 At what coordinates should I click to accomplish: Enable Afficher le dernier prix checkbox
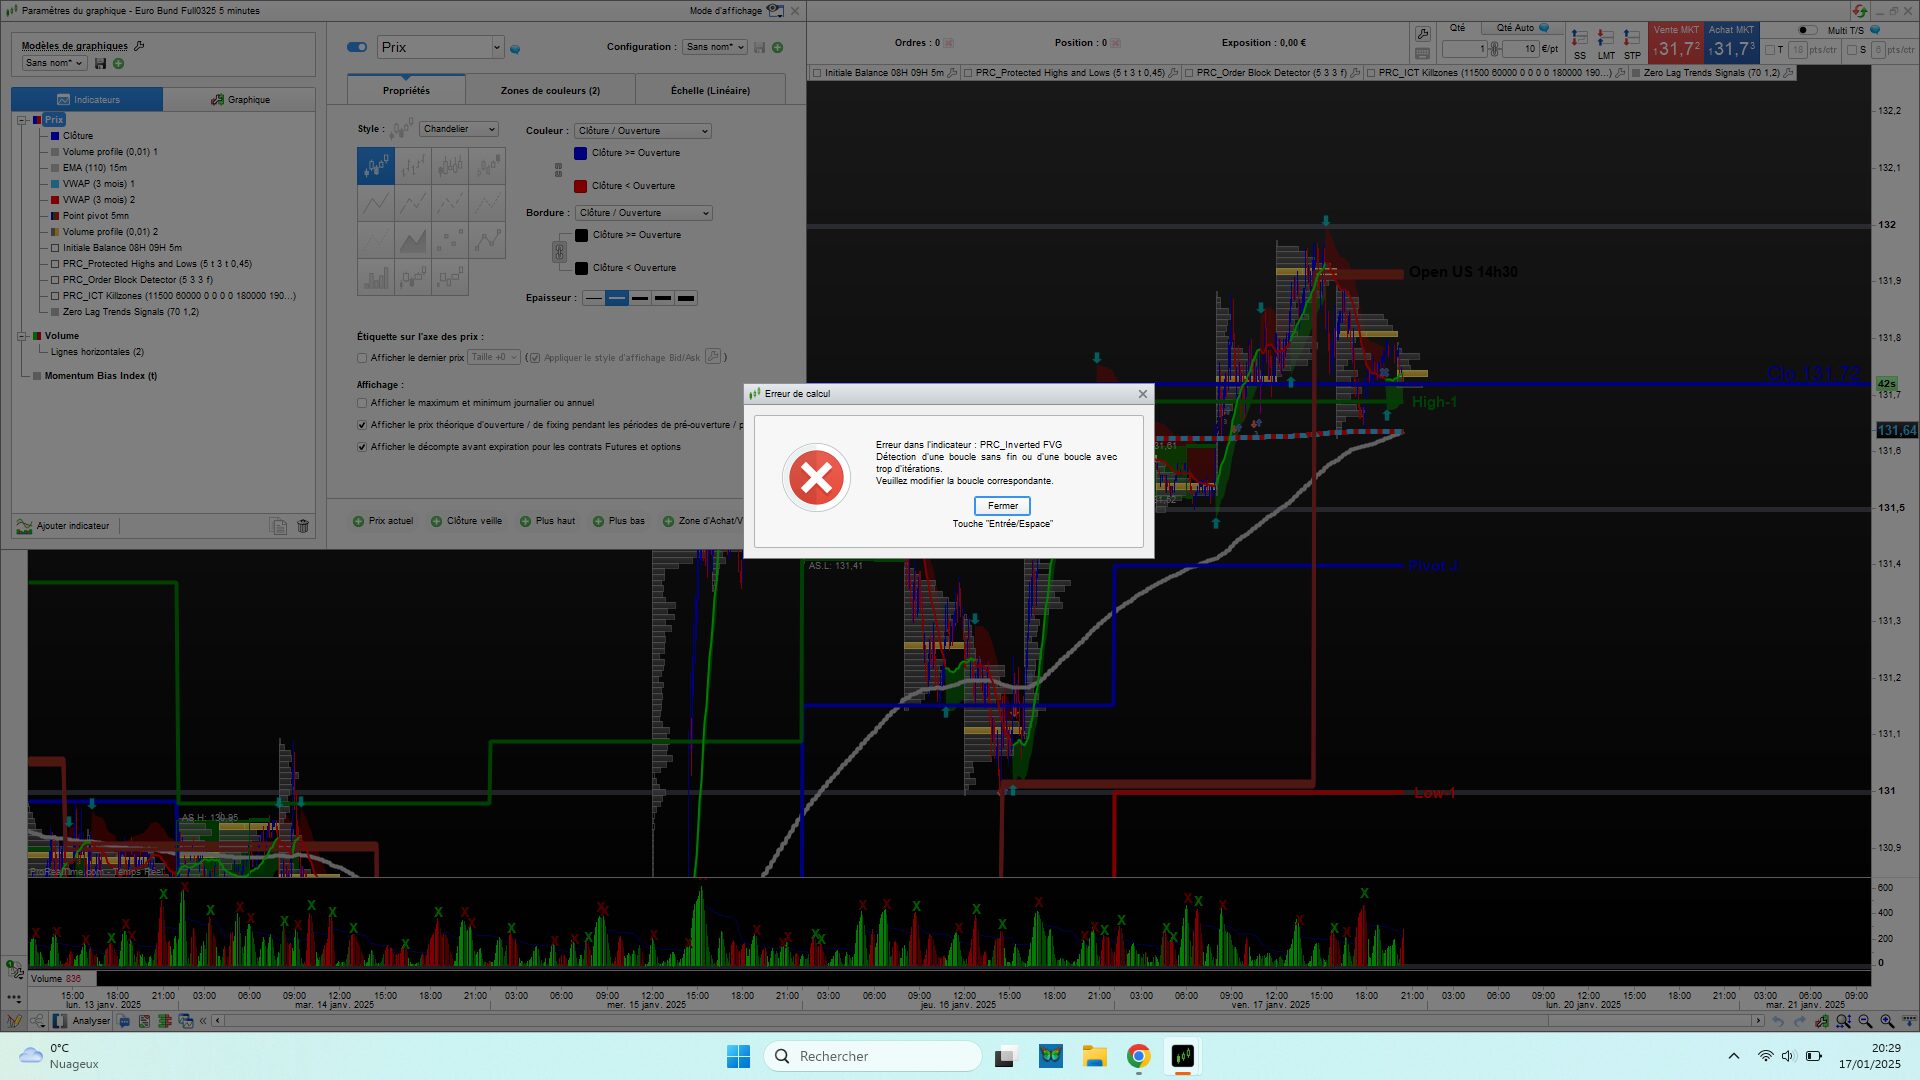point(362,358)
